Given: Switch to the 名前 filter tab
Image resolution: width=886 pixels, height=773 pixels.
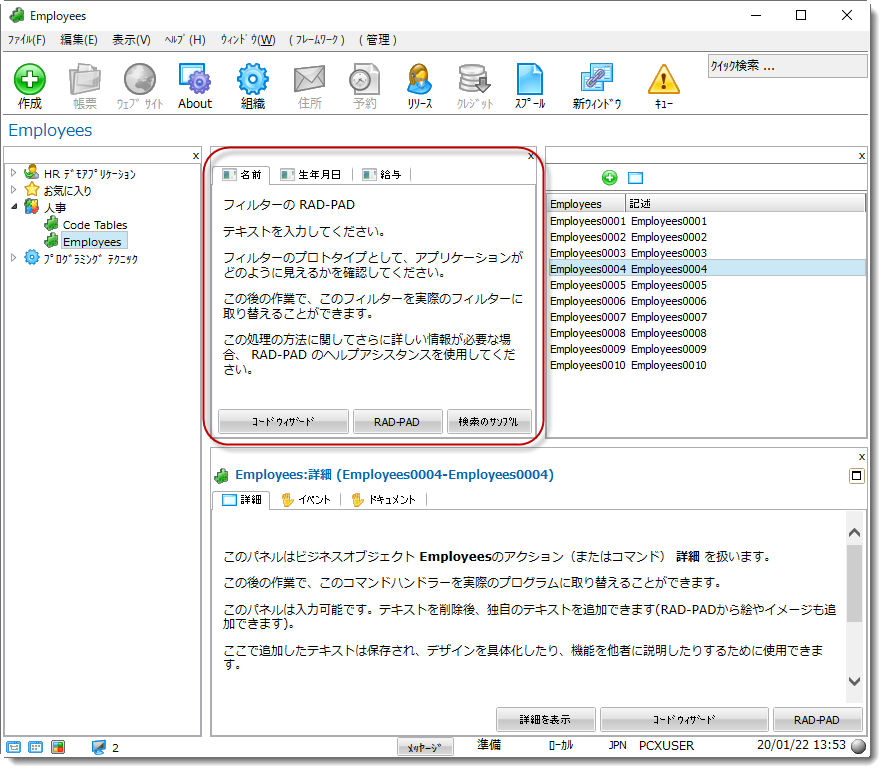Looking at the screenshot, I should [241, 175].
